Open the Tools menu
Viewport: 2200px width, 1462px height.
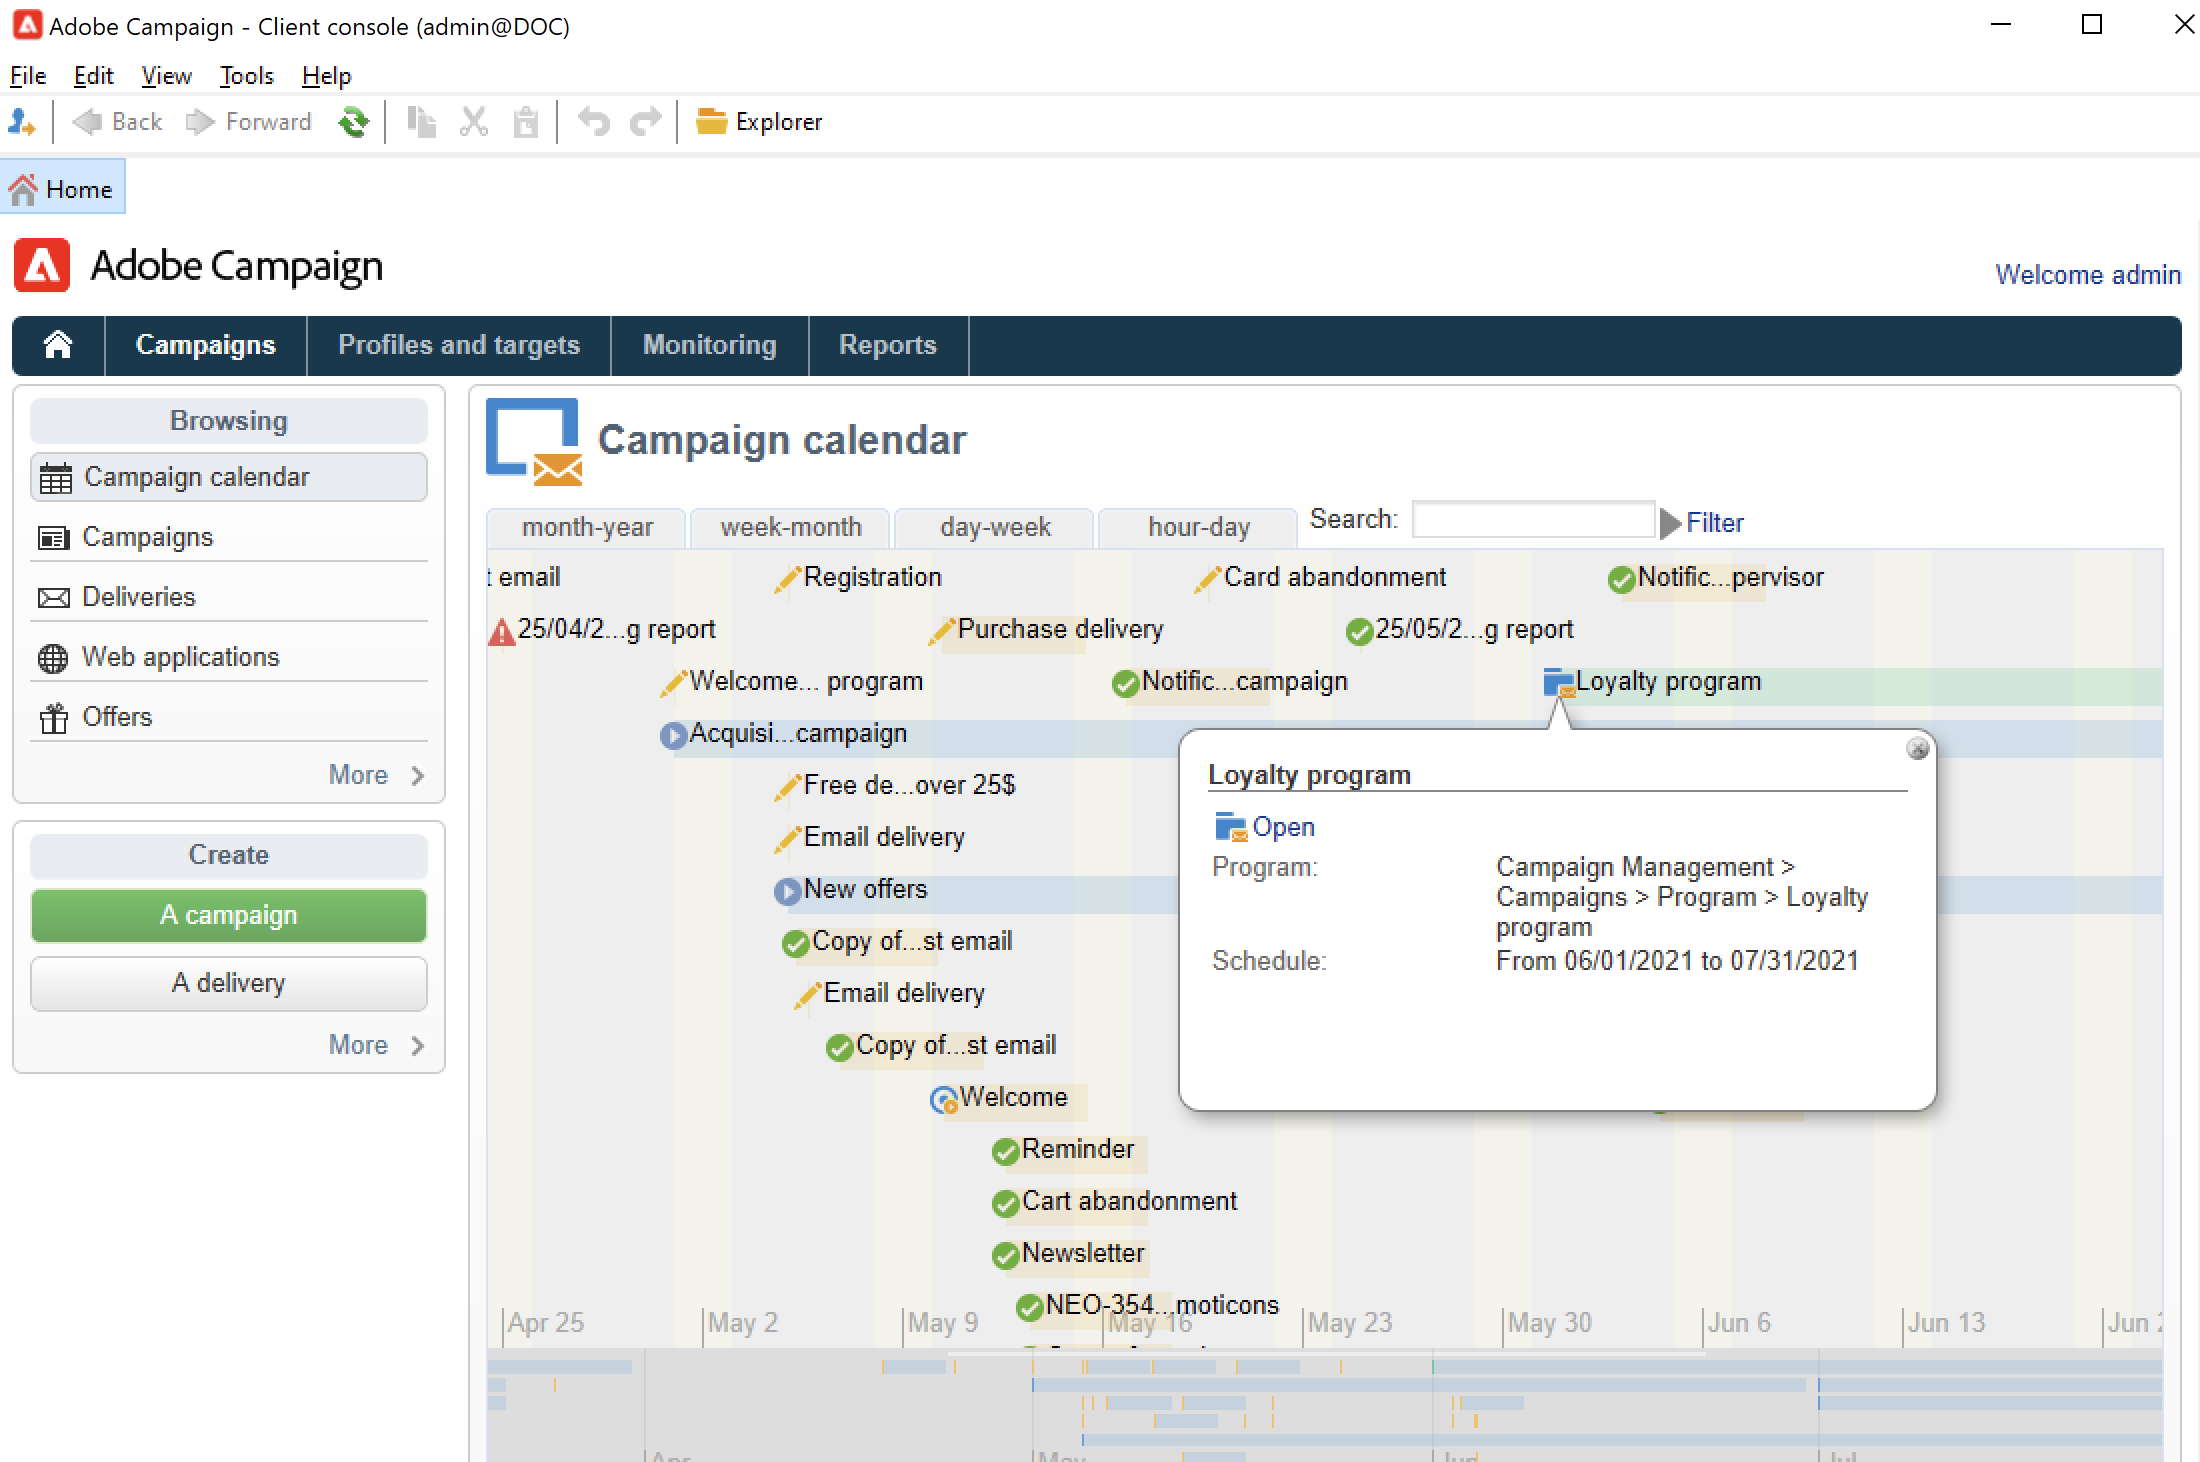click(246, 76)
